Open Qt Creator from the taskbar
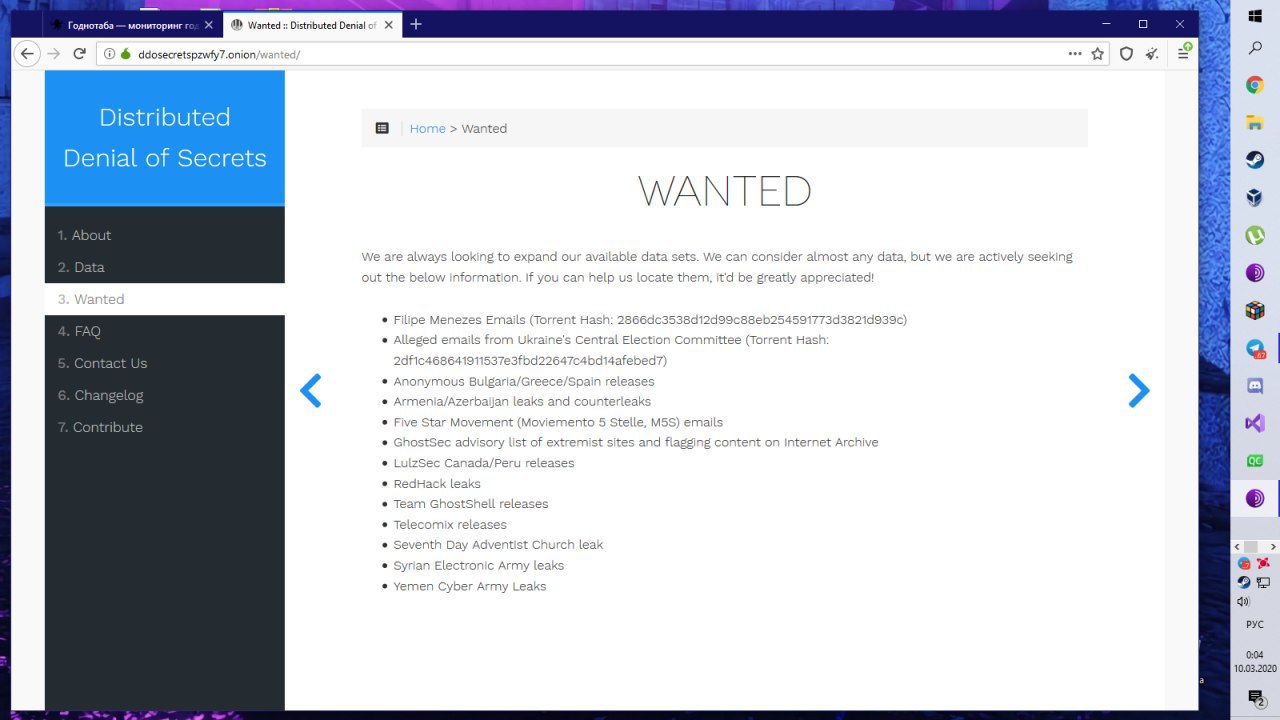This screenshot has width=1280, height=720. 1255,461
